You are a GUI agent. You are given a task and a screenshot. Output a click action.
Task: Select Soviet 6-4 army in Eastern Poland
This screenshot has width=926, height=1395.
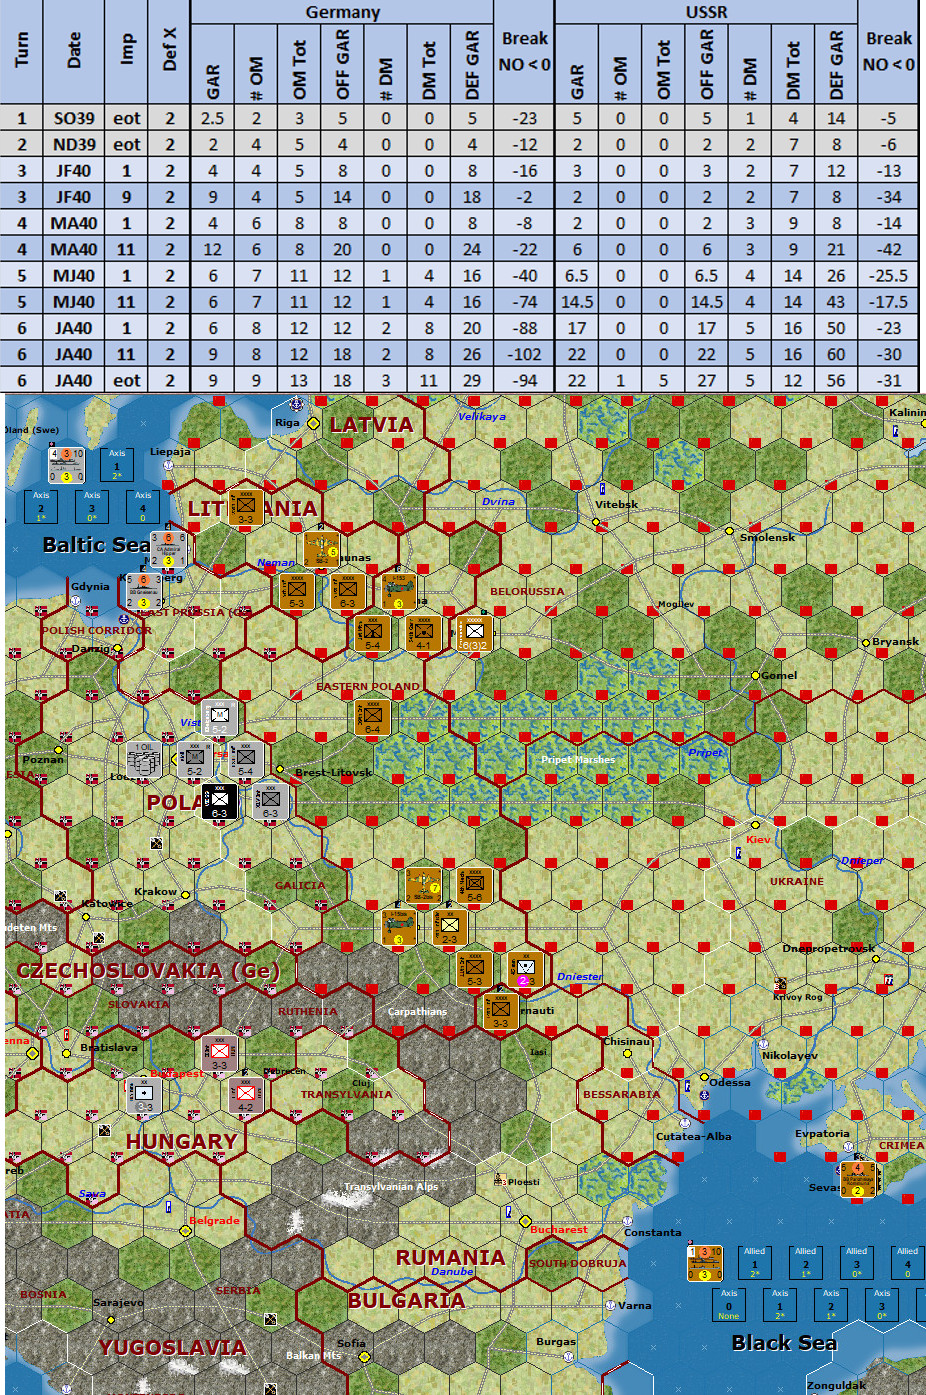(x=372, y=717)
